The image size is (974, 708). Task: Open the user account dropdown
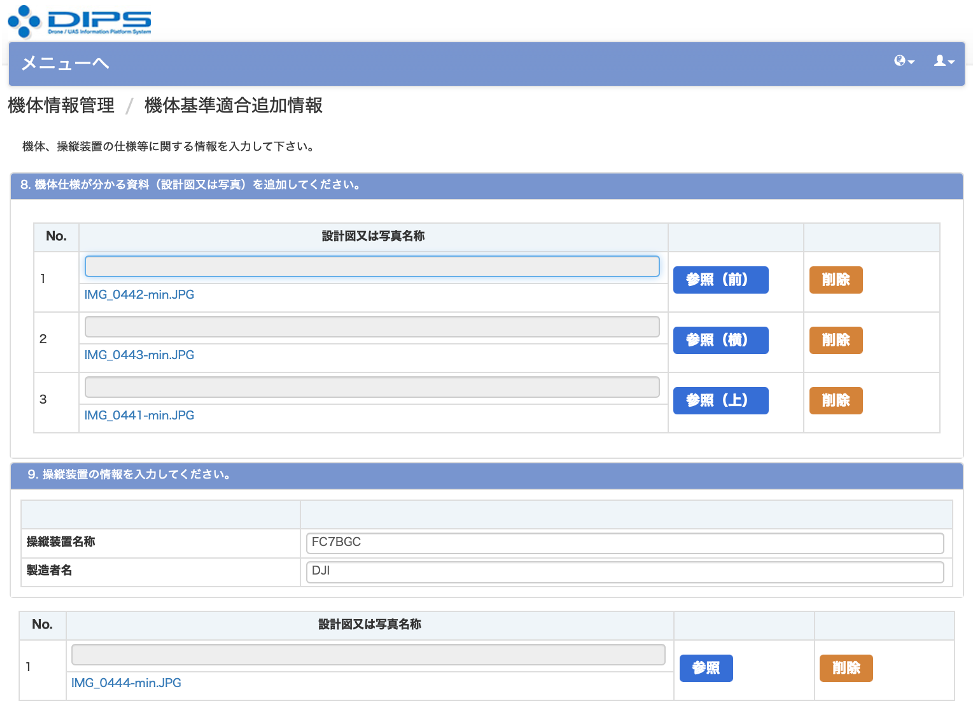[x=944, y=62]
